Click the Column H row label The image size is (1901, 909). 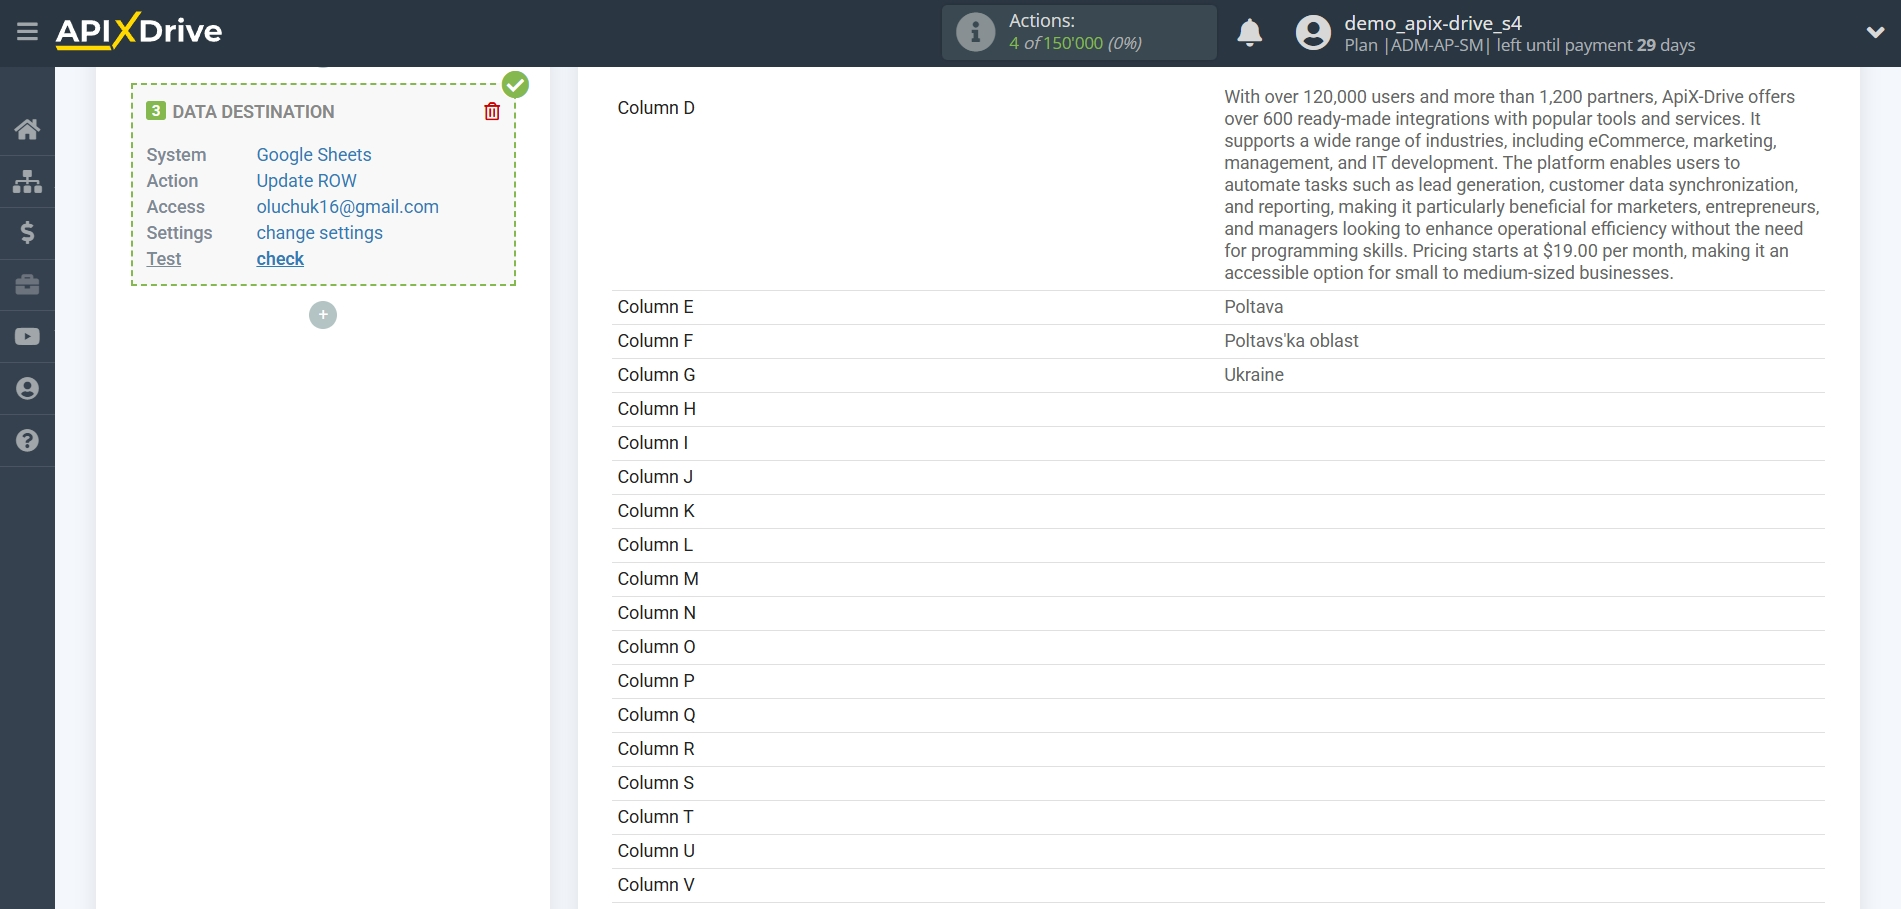point(657,409)
